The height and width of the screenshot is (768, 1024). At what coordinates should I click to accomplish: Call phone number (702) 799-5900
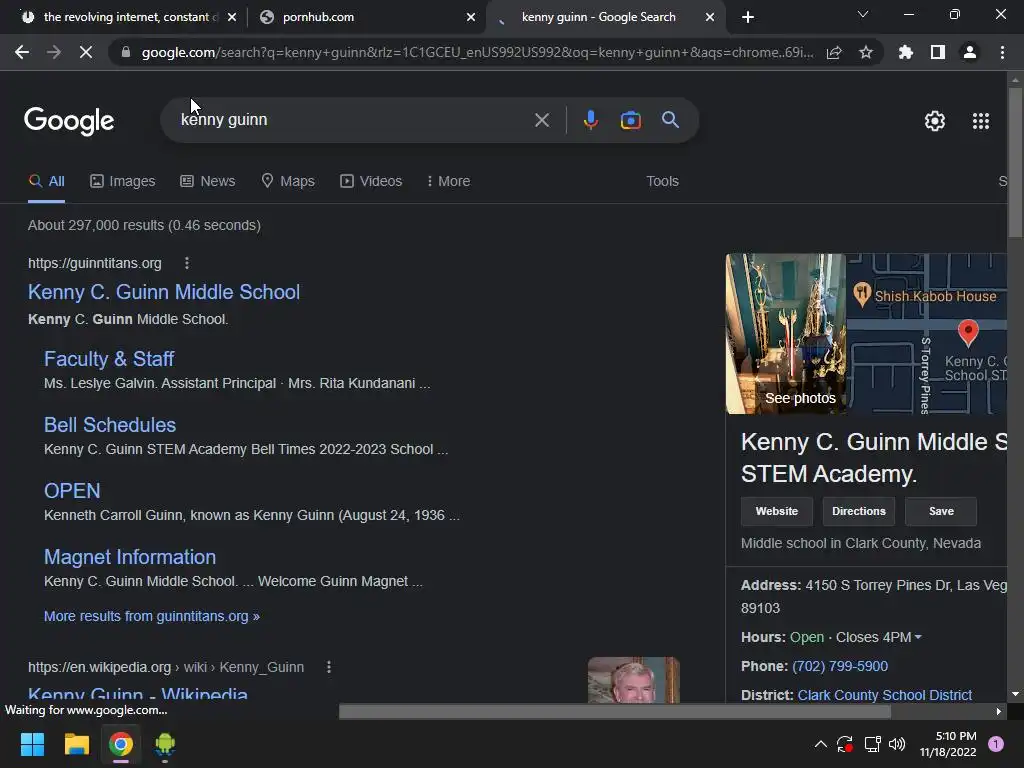pos(840,666)
